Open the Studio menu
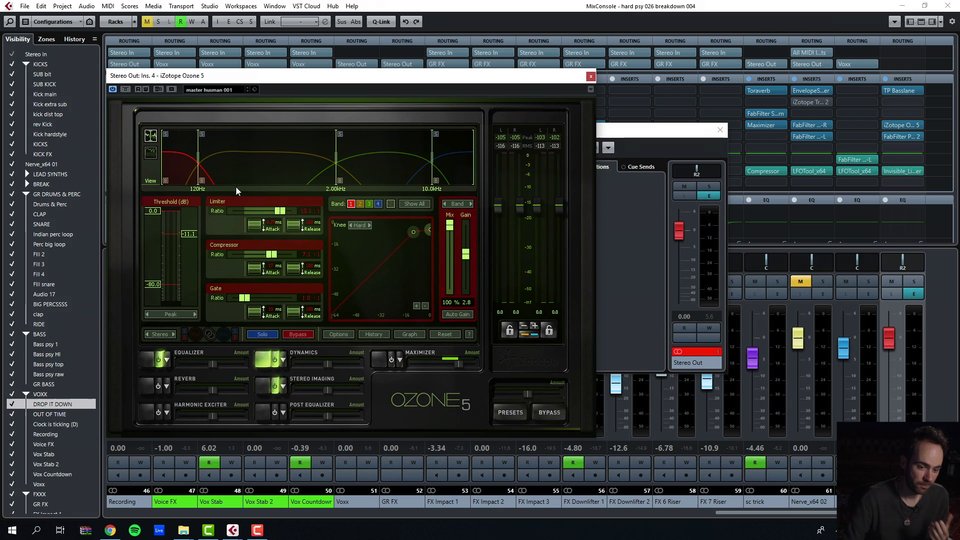The image size is (960, 540). click(209, 6)
